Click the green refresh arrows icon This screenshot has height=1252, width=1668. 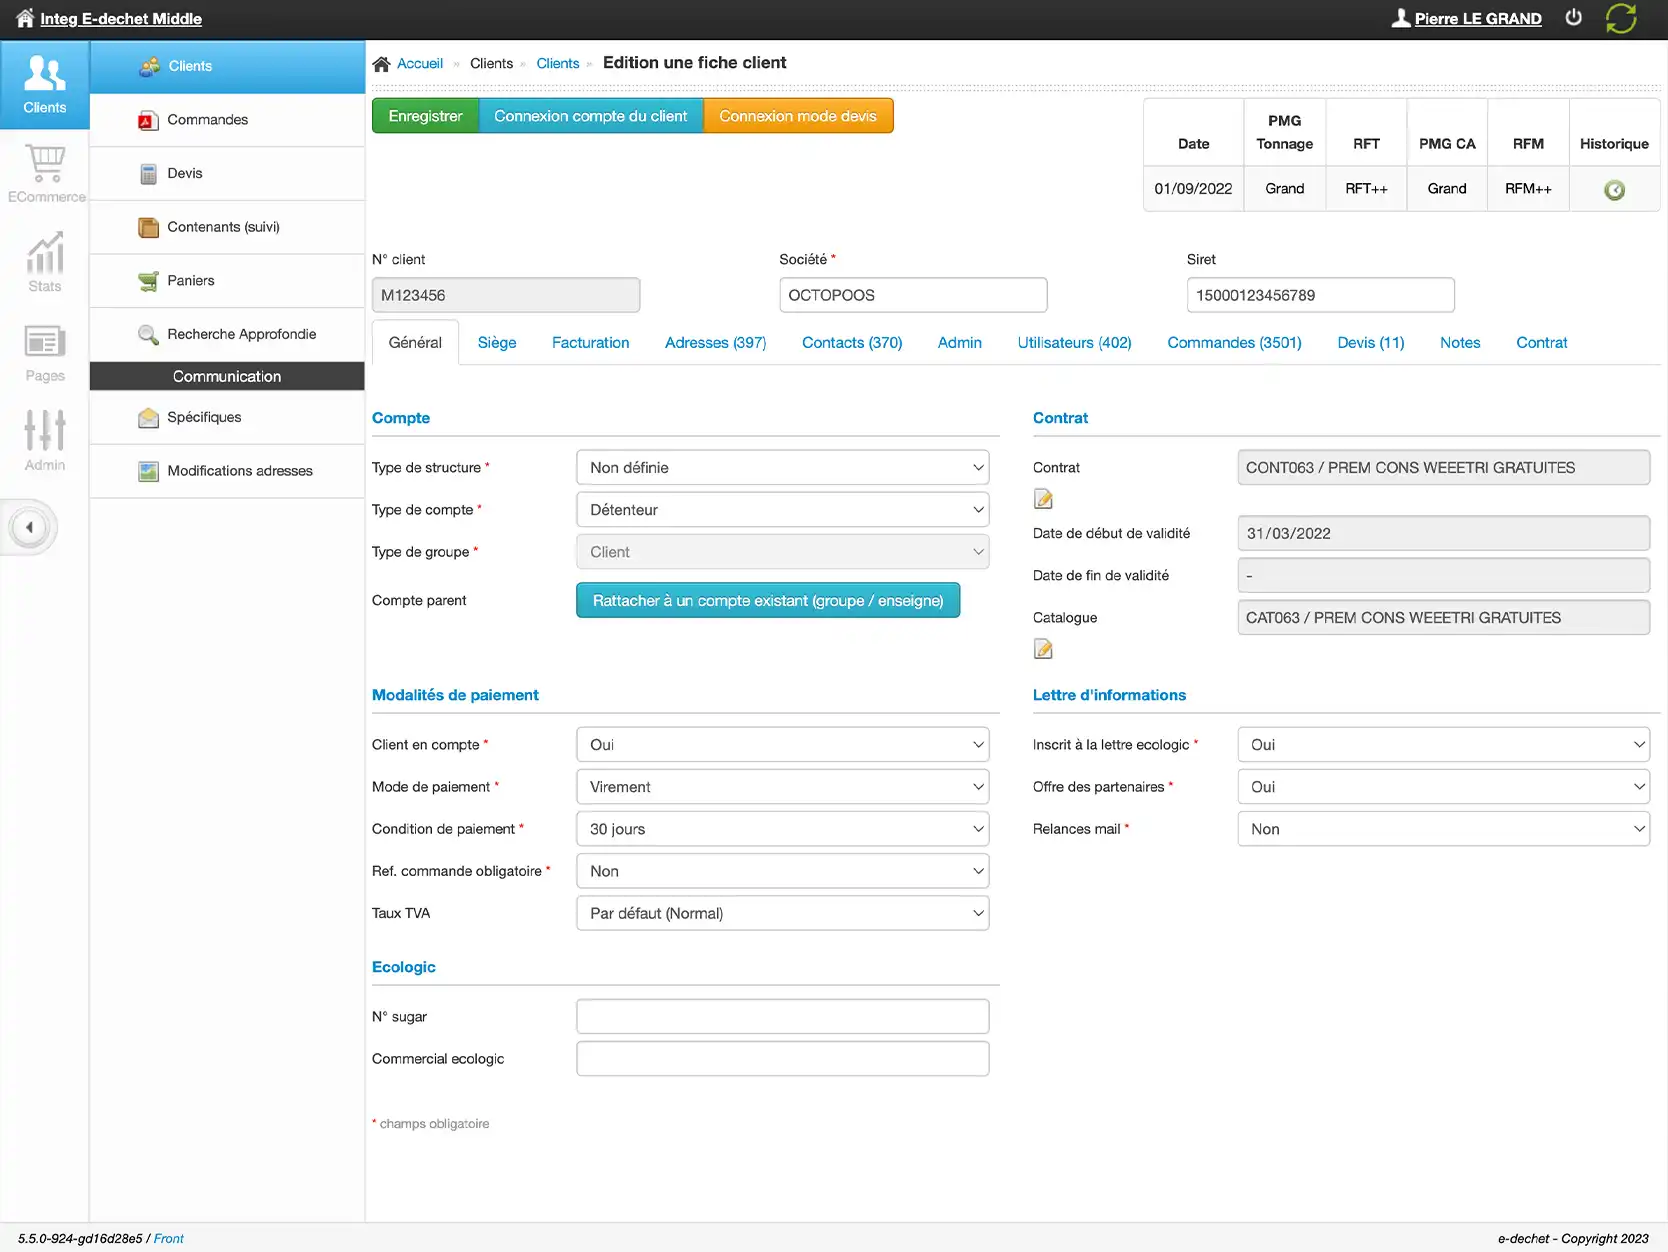coord(1621,18)
